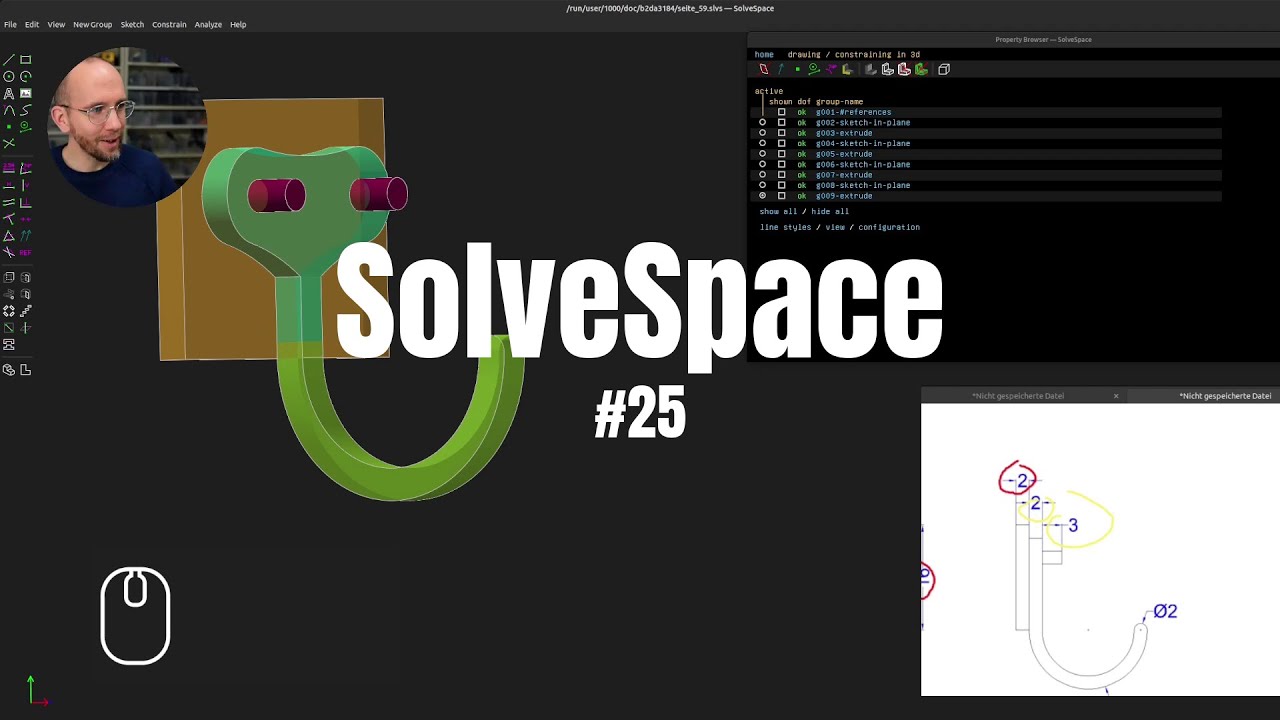Activate group g004-sketch-in-plane radio button

762,143
